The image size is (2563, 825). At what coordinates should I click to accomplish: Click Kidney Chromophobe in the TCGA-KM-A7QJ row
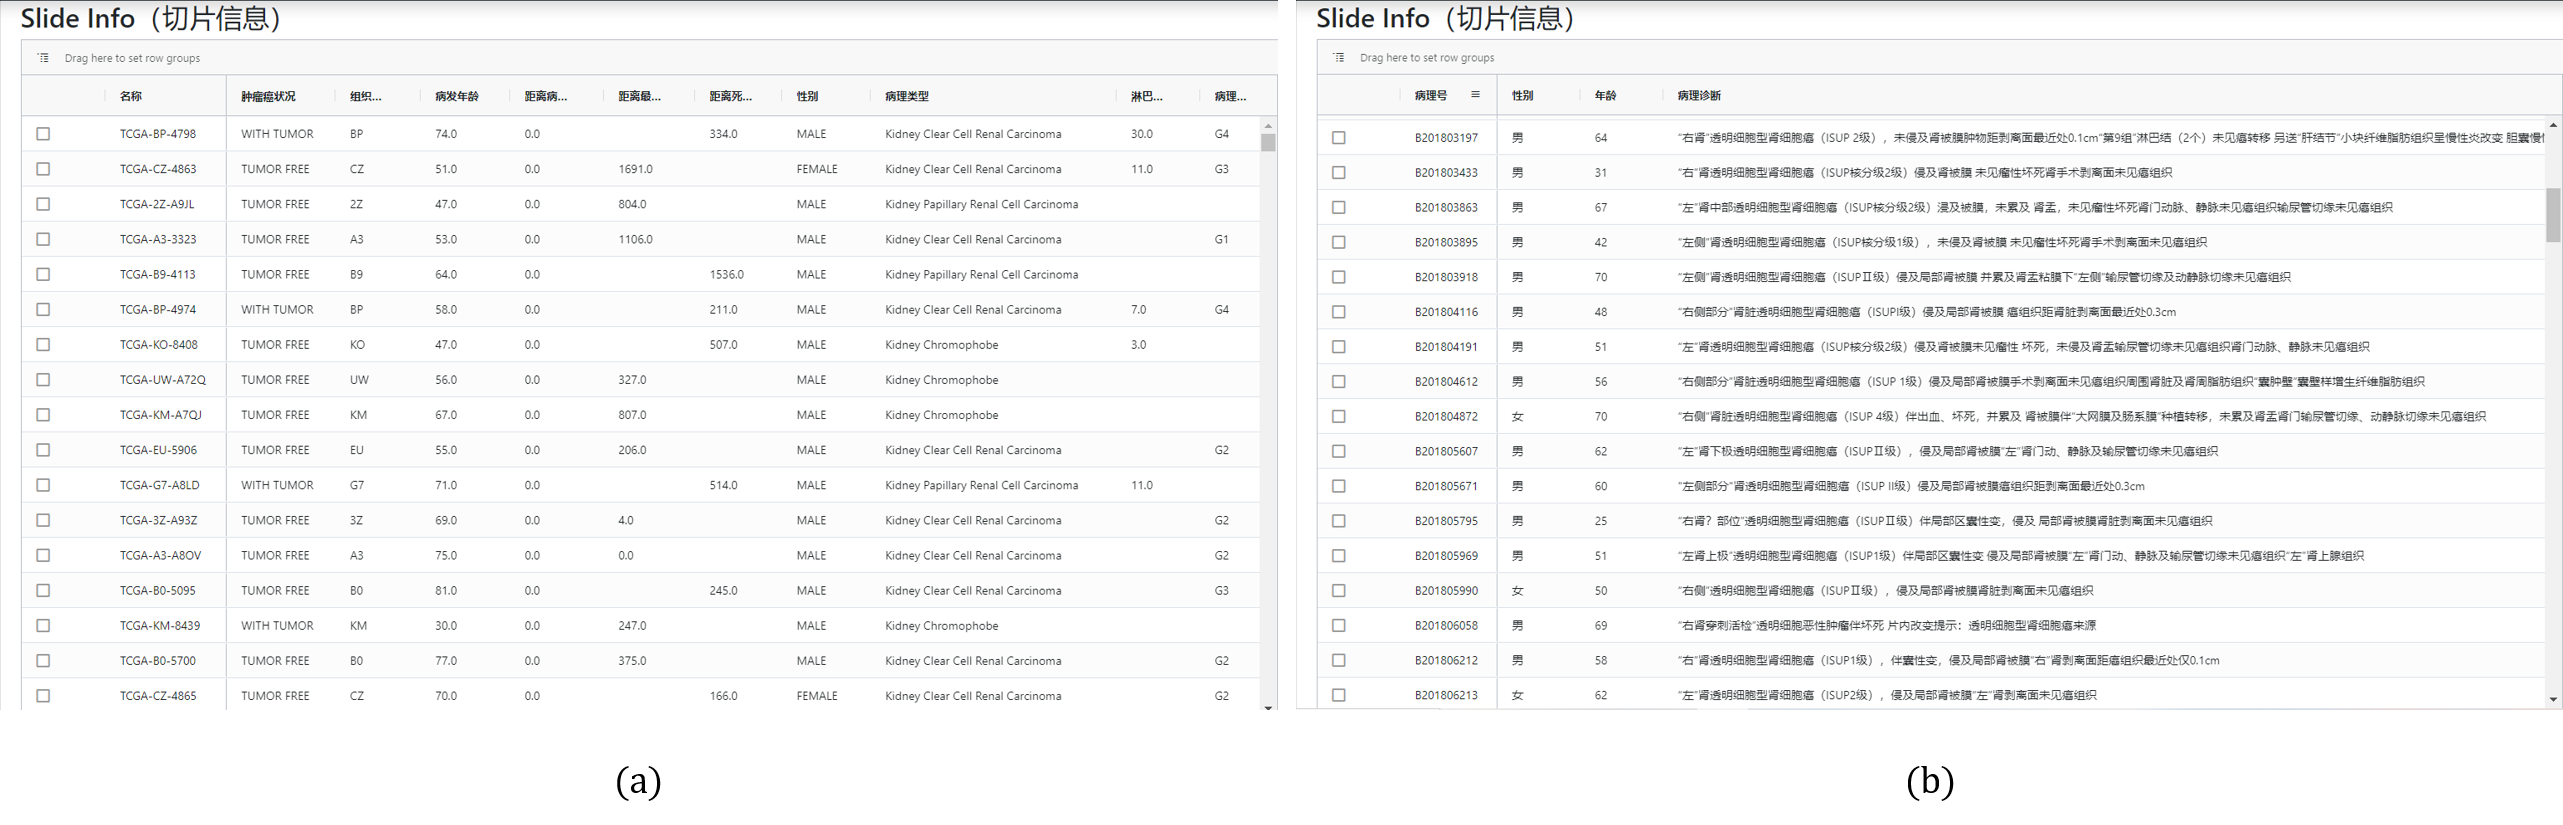(941, 415)
